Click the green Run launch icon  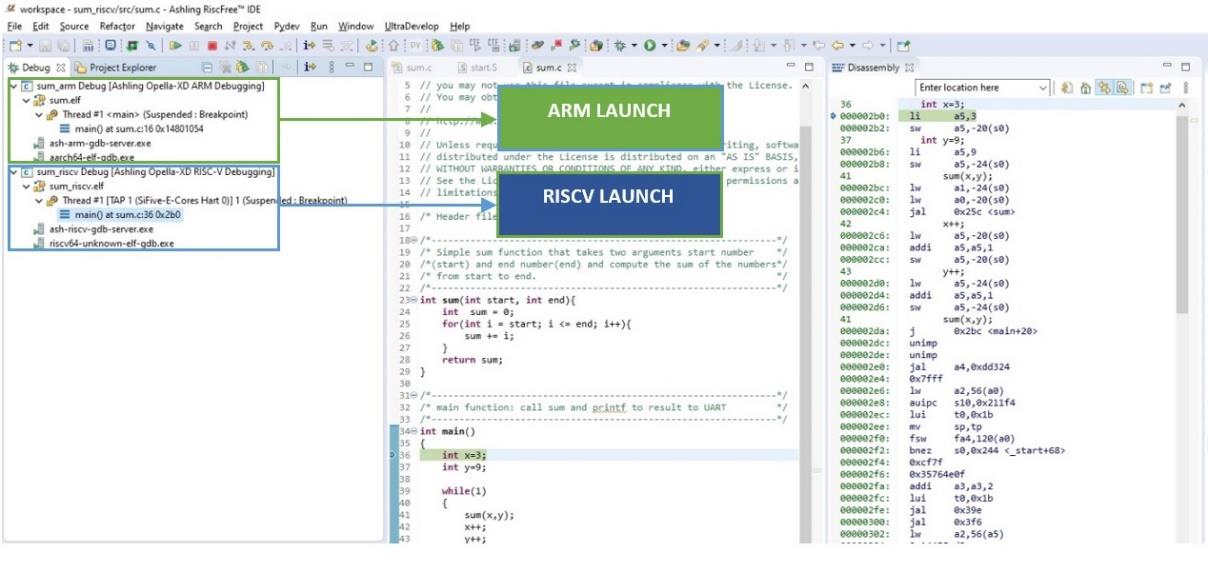click(649, 45)
